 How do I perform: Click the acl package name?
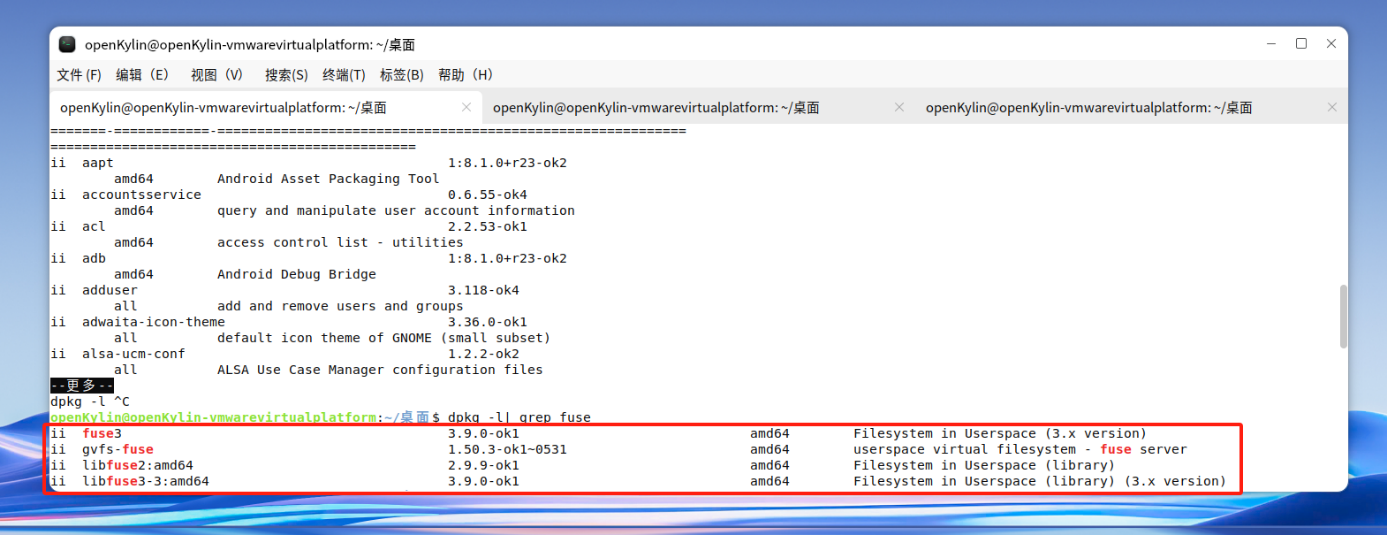(x=94, y=226)
